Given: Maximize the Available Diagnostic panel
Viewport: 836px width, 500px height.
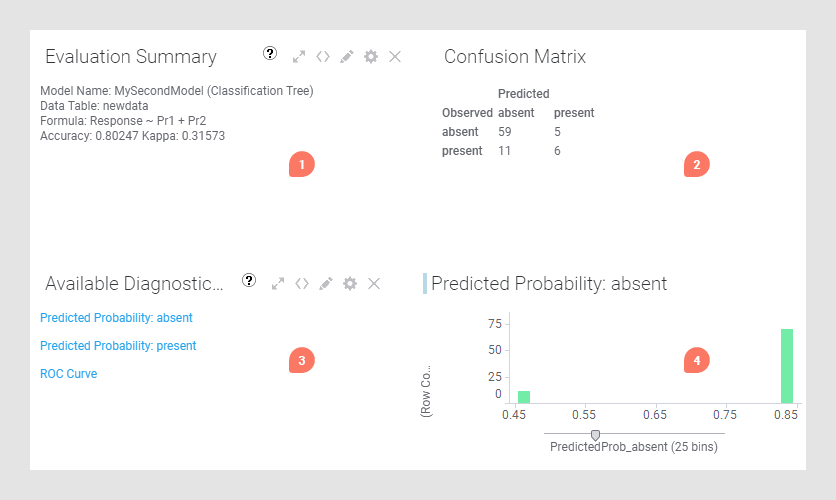Looking at the screenshot, I should tap(278, 284).
